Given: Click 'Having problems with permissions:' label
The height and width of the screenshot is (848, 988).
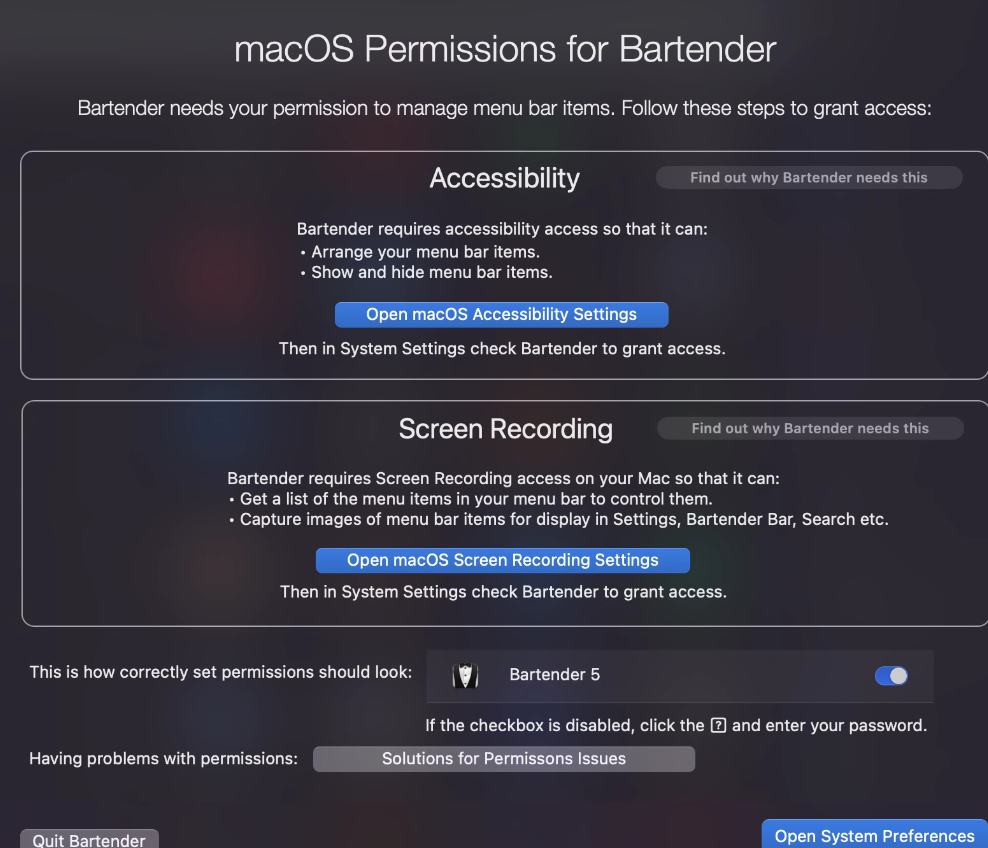Looking at the screenshot, I should click(x=163, y=759).
